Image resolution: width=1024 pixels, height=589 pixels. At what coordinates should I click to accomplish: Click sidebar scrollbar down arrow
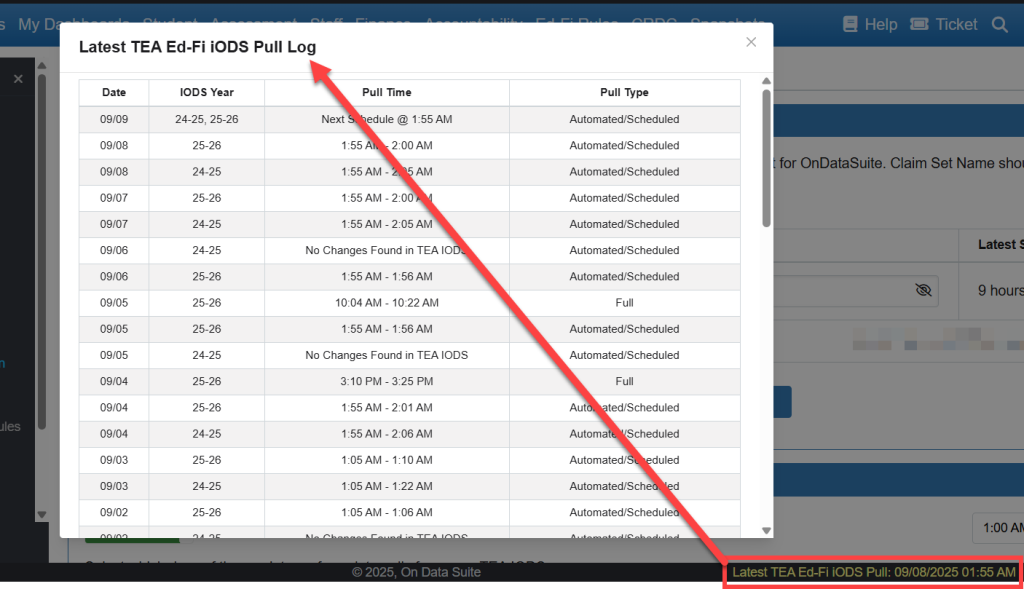(x=41, y=514)
